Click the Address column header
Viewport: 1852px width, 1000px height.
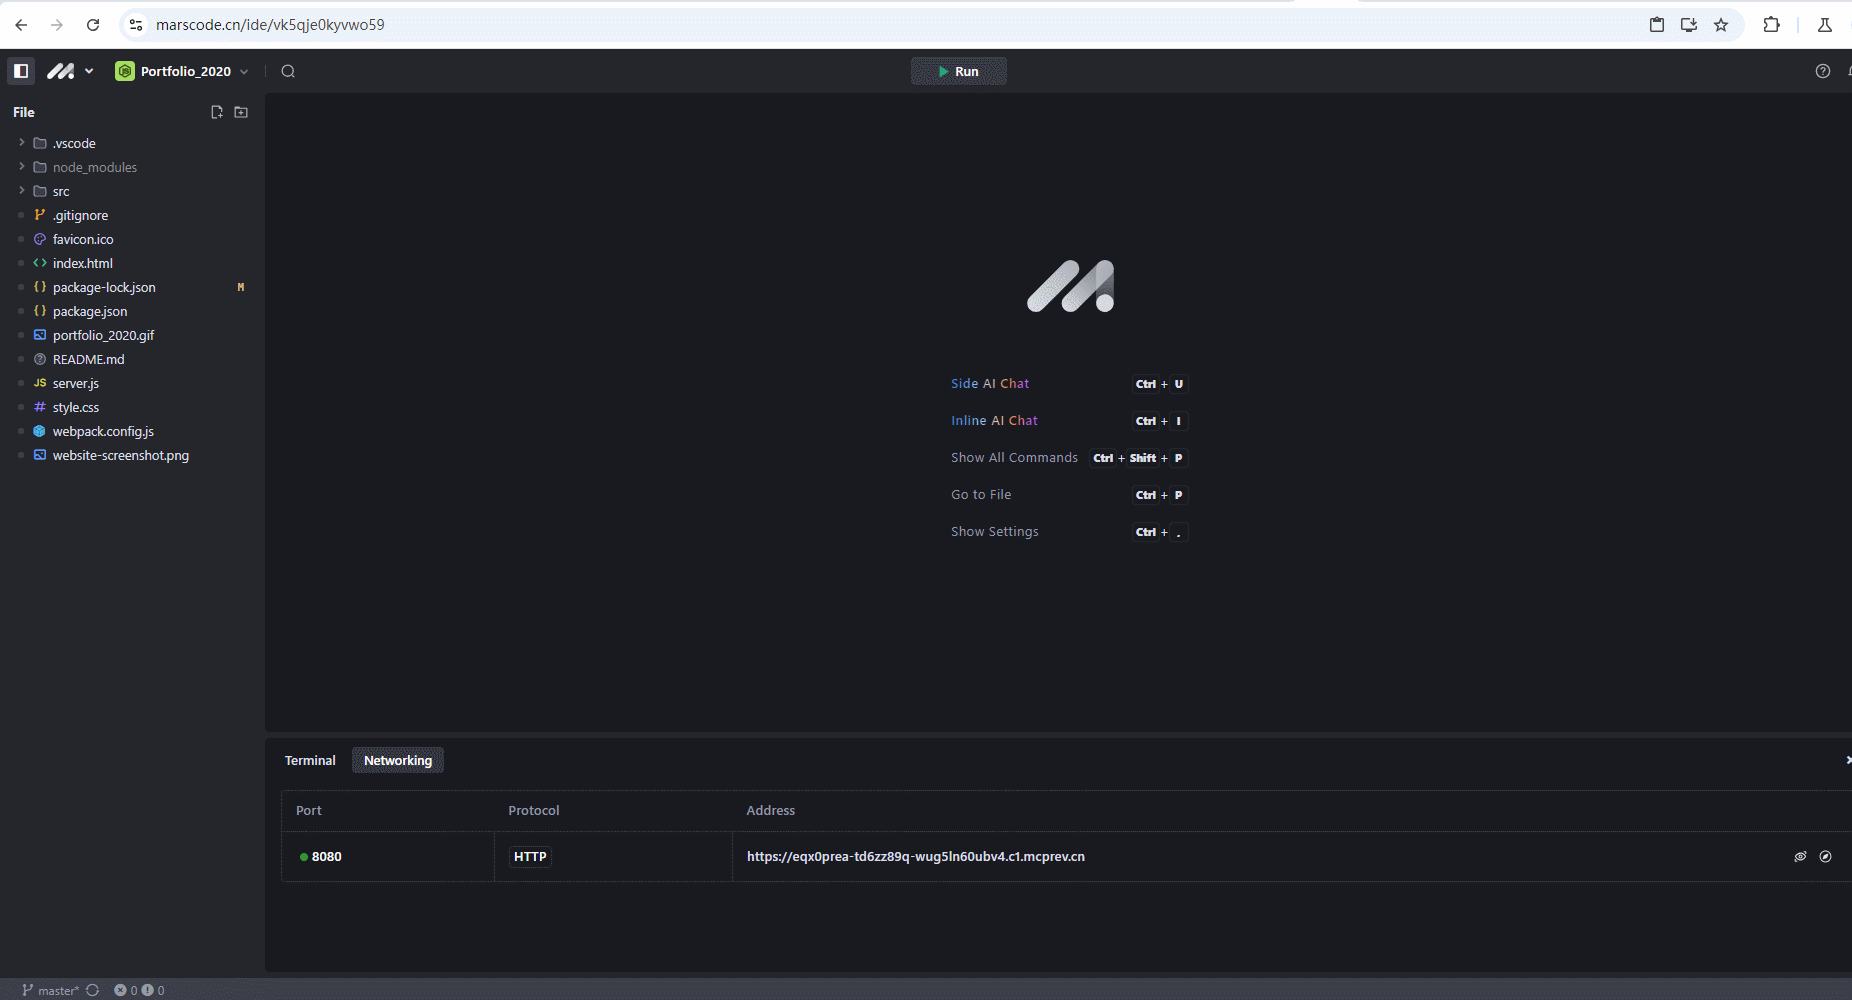point(771,811)
